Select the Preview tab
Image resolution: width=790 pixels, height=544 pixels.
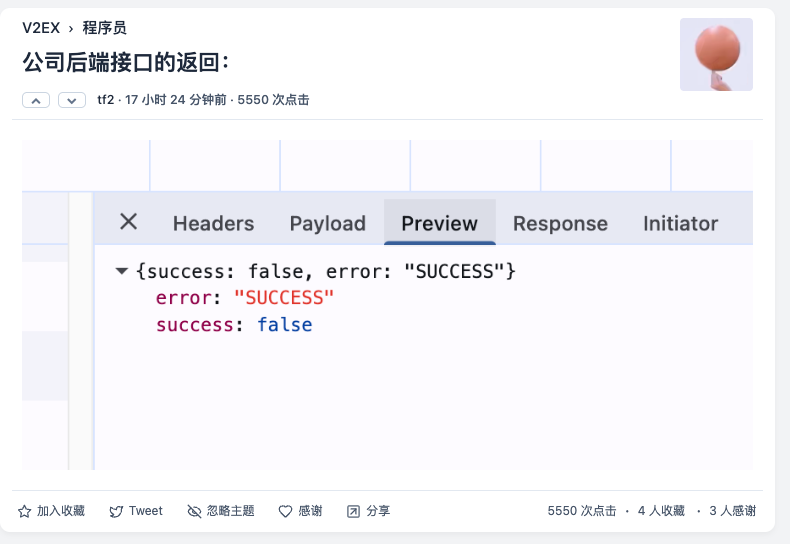(x=439, y=223)
